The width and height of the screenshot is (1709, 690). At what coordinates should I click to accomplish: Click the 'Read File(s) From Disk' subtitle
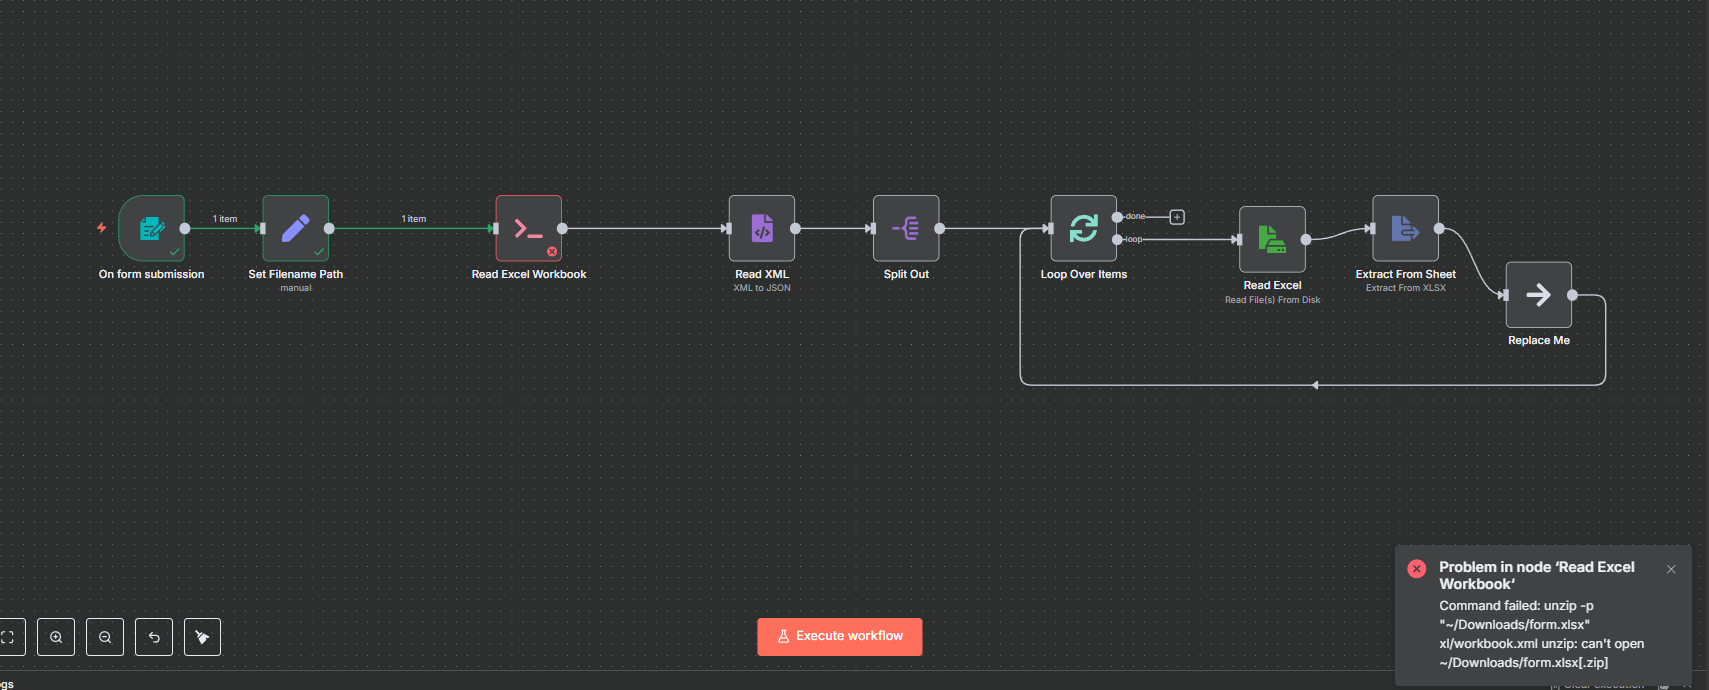click(x=1272, y=300)
